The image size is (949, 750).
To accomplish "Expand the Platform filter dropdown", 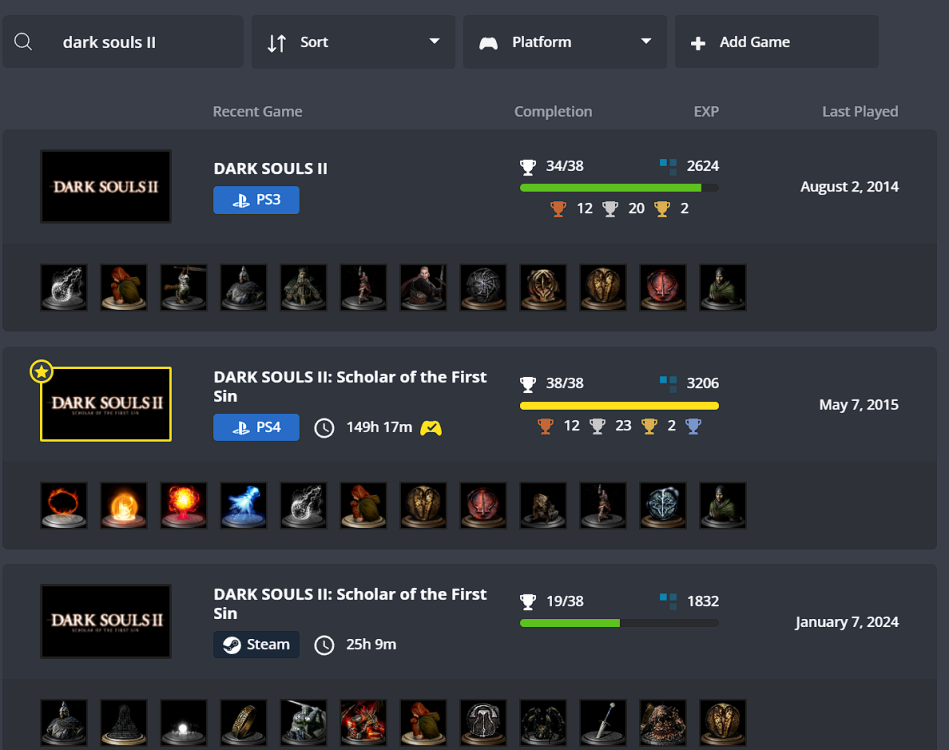I will (x=565, y=42).
